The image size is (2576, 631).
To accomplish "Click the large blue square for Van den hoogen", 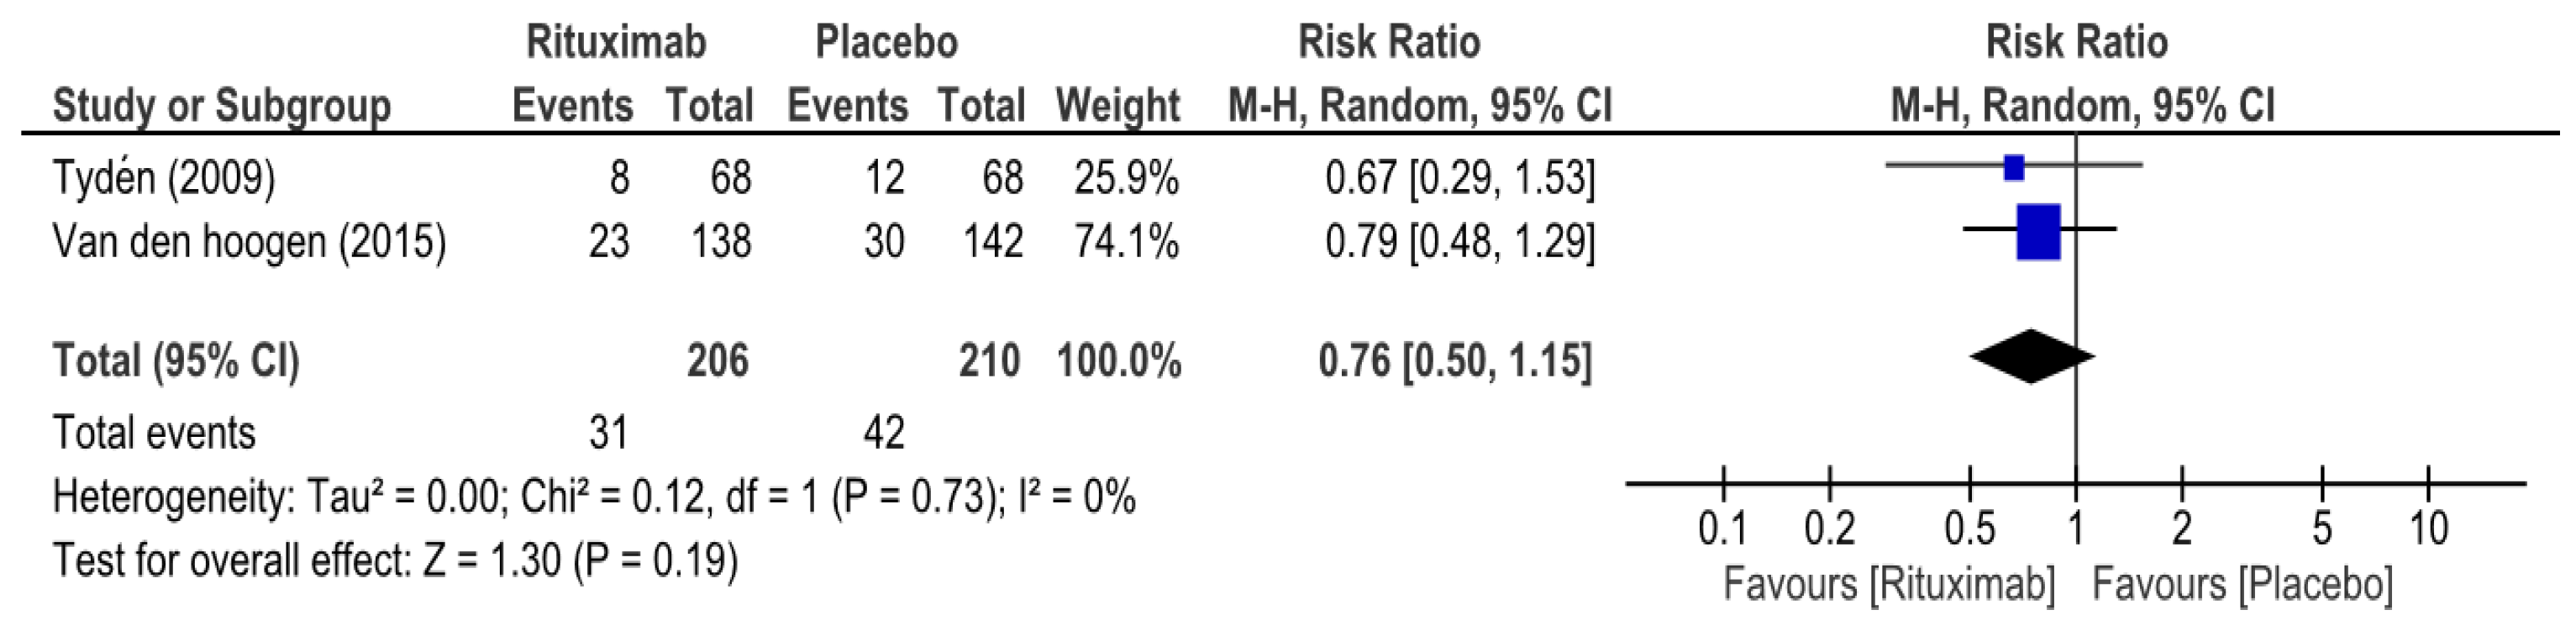I will click(2038, 232).
